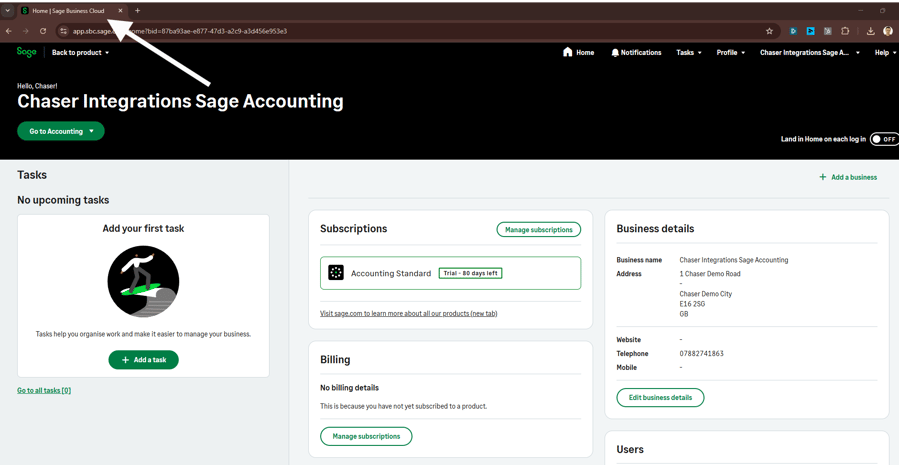This screenshot has width=899, height=465.
Task: Open Go to all tasks link
Action: point(44,390)
